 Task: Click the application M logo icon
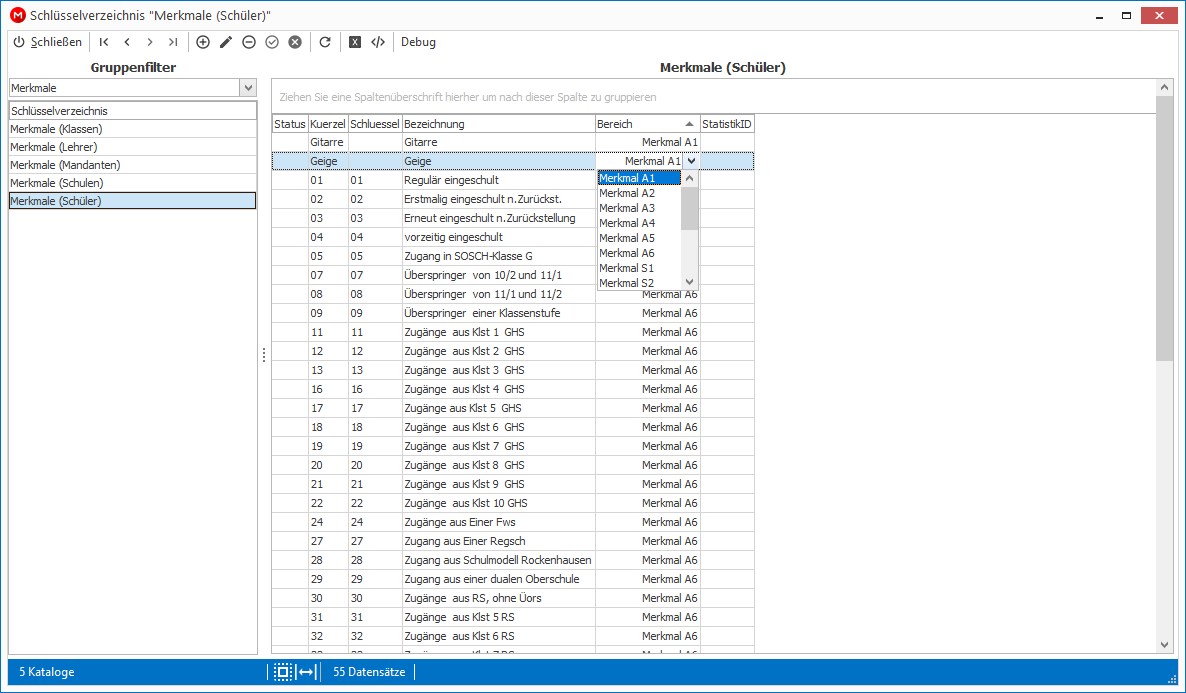17,15
